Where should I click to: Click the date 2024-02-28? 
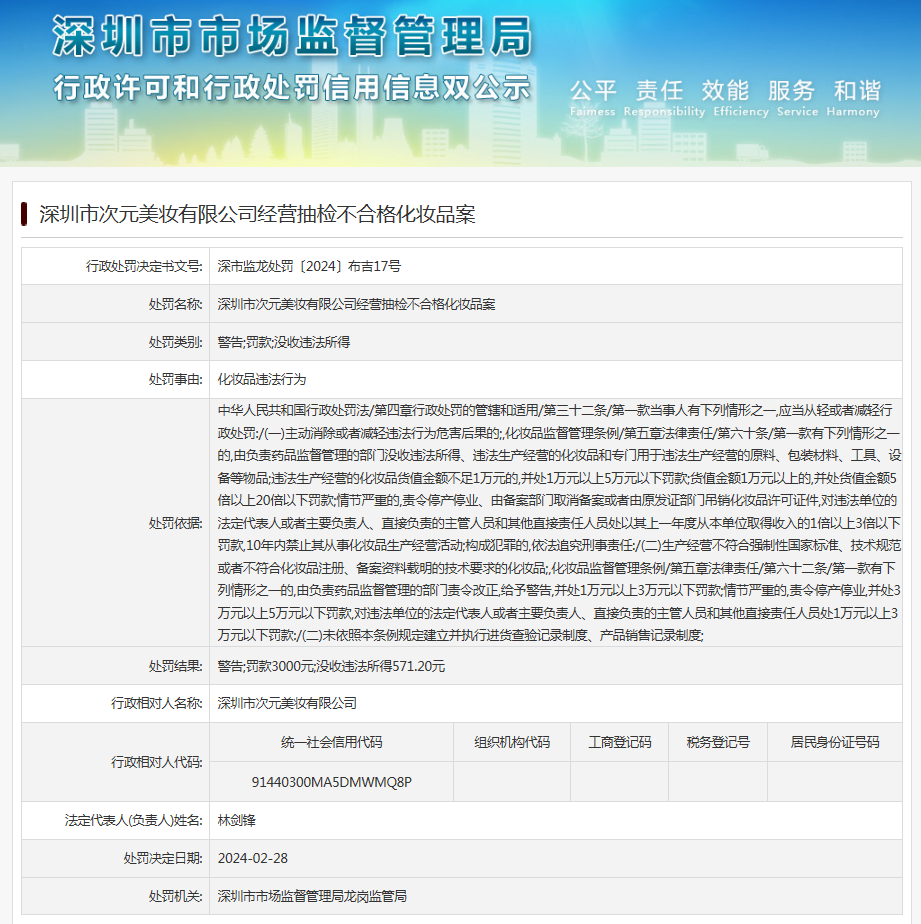tap(253, 859)
